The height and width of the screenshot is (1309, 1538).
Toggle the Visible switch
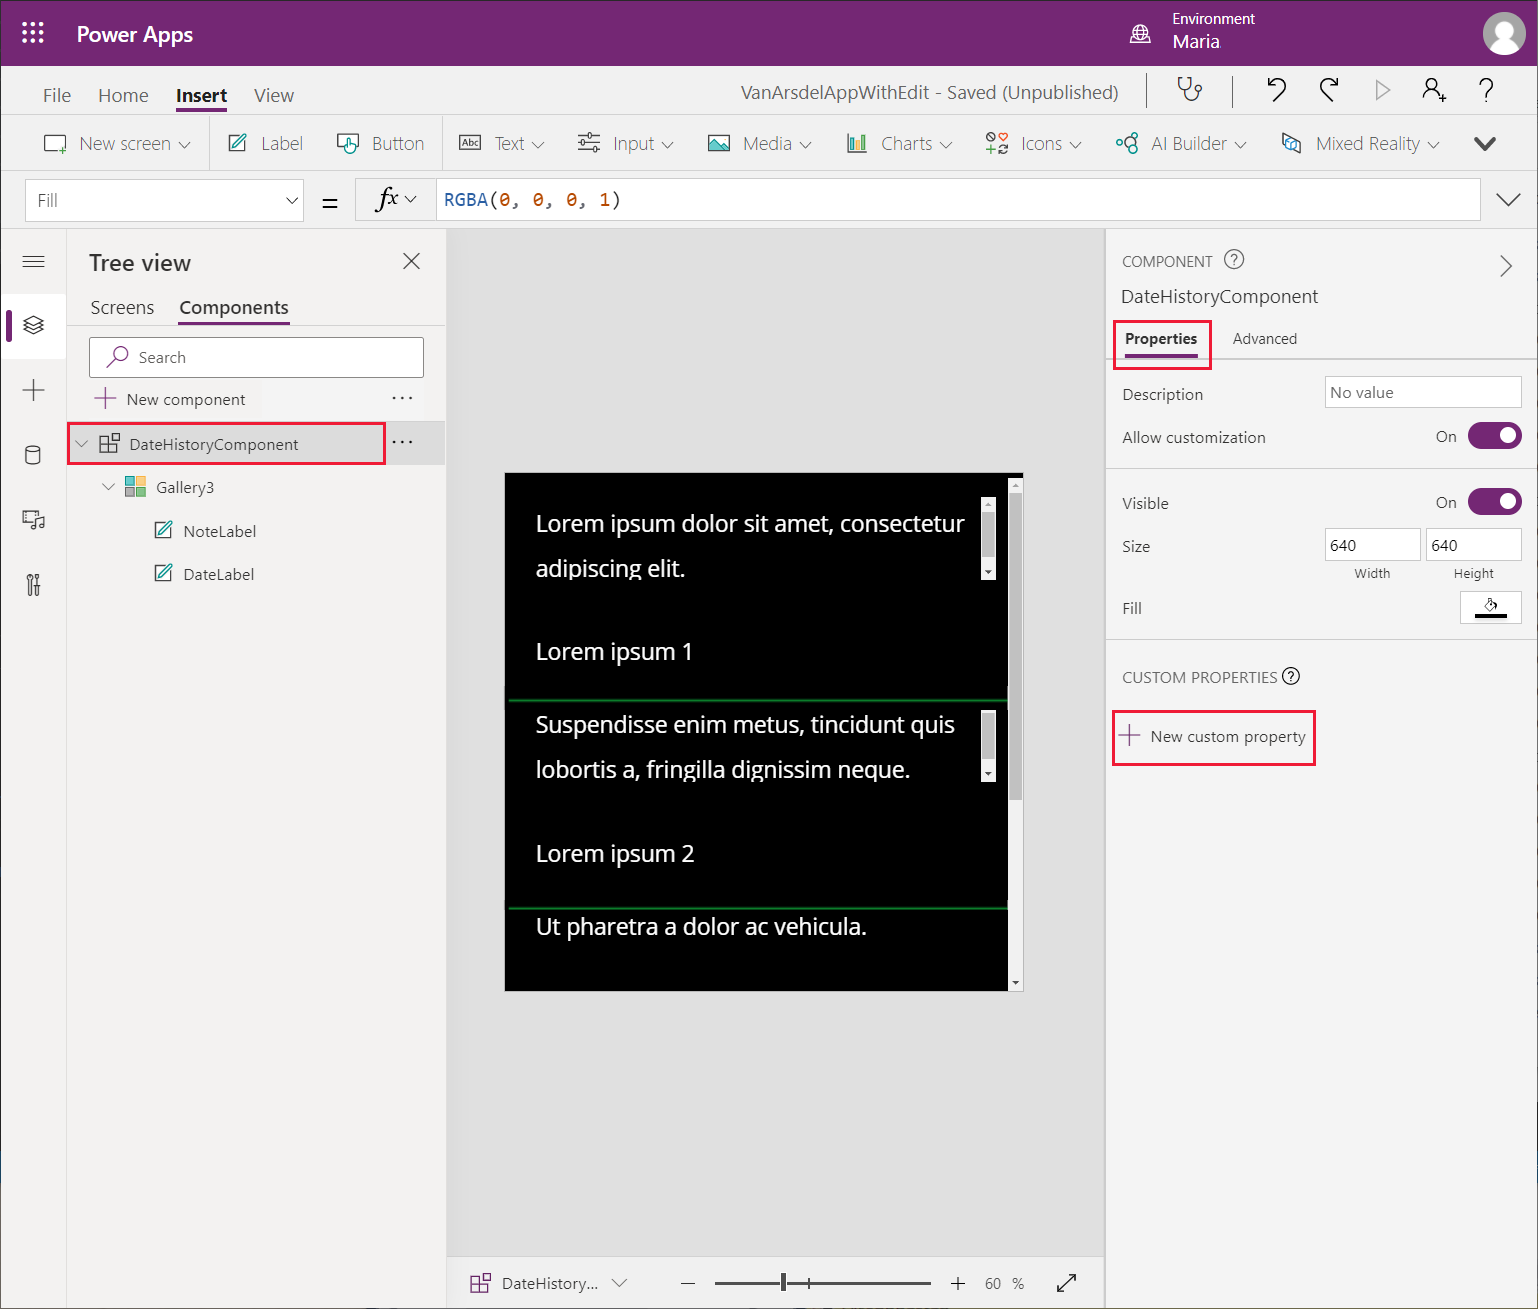click(x=1494, y=501)
